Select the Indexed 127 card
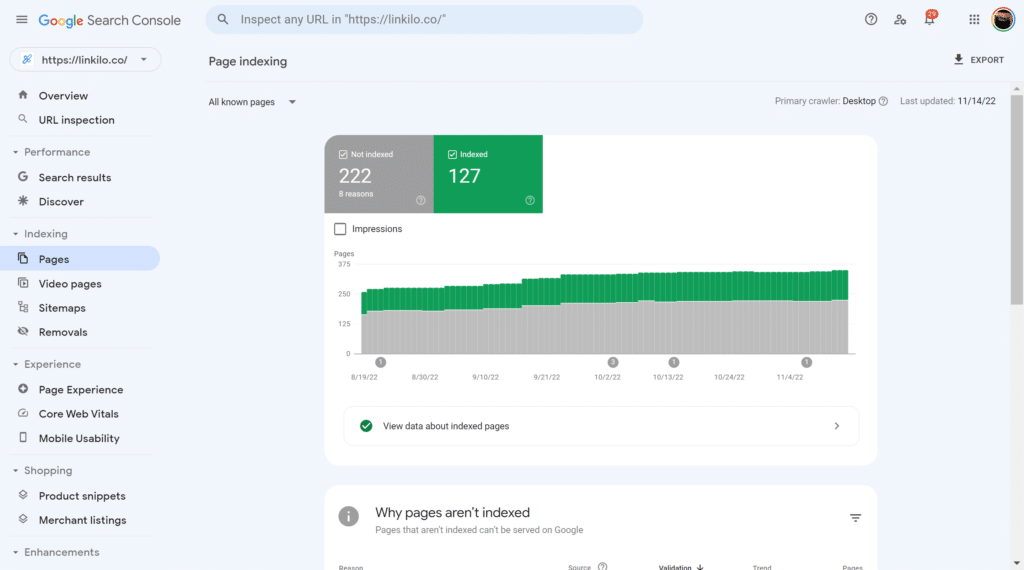1024x570 pixels. point(488,174)
